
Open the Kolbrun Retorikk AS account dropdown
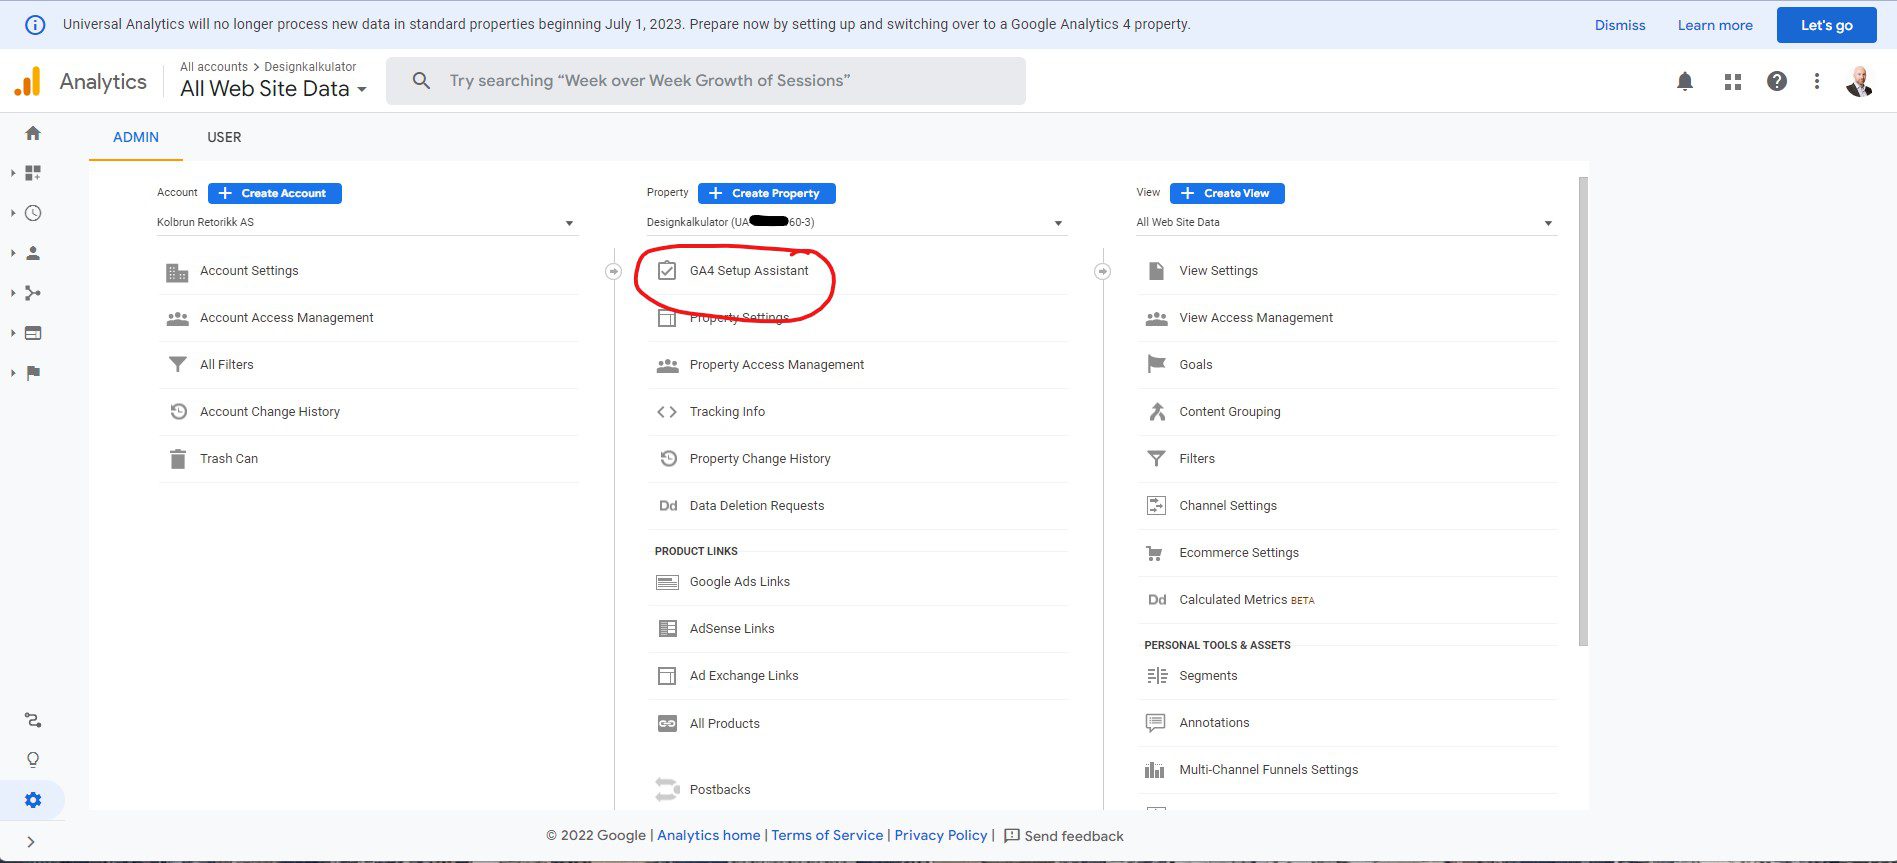point(366,223)
